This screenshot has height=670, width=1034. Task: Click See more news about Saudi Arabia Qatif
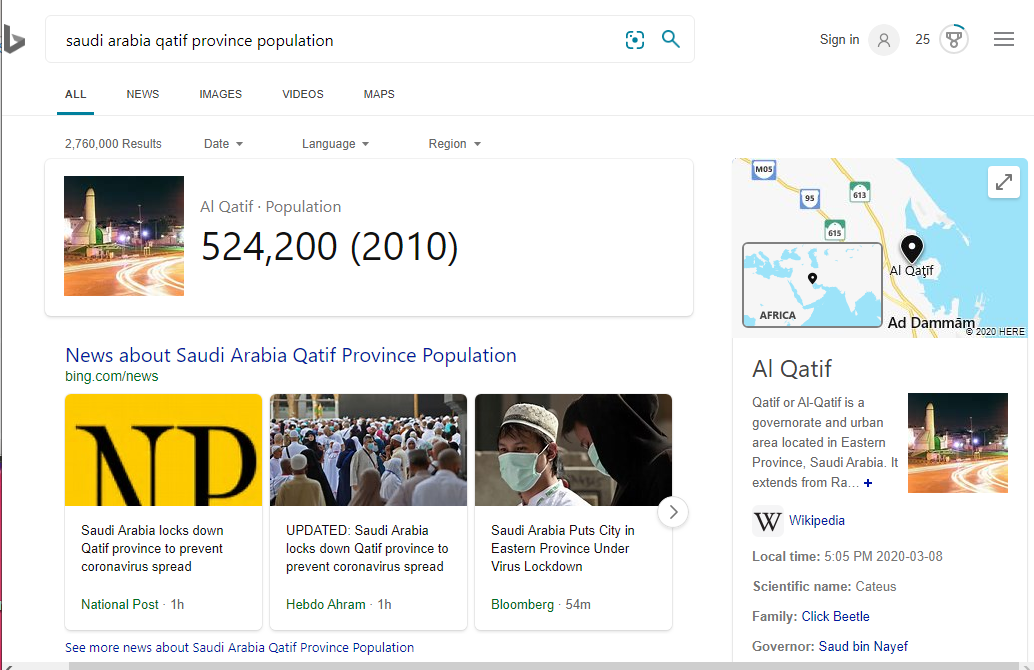(239, 648)
